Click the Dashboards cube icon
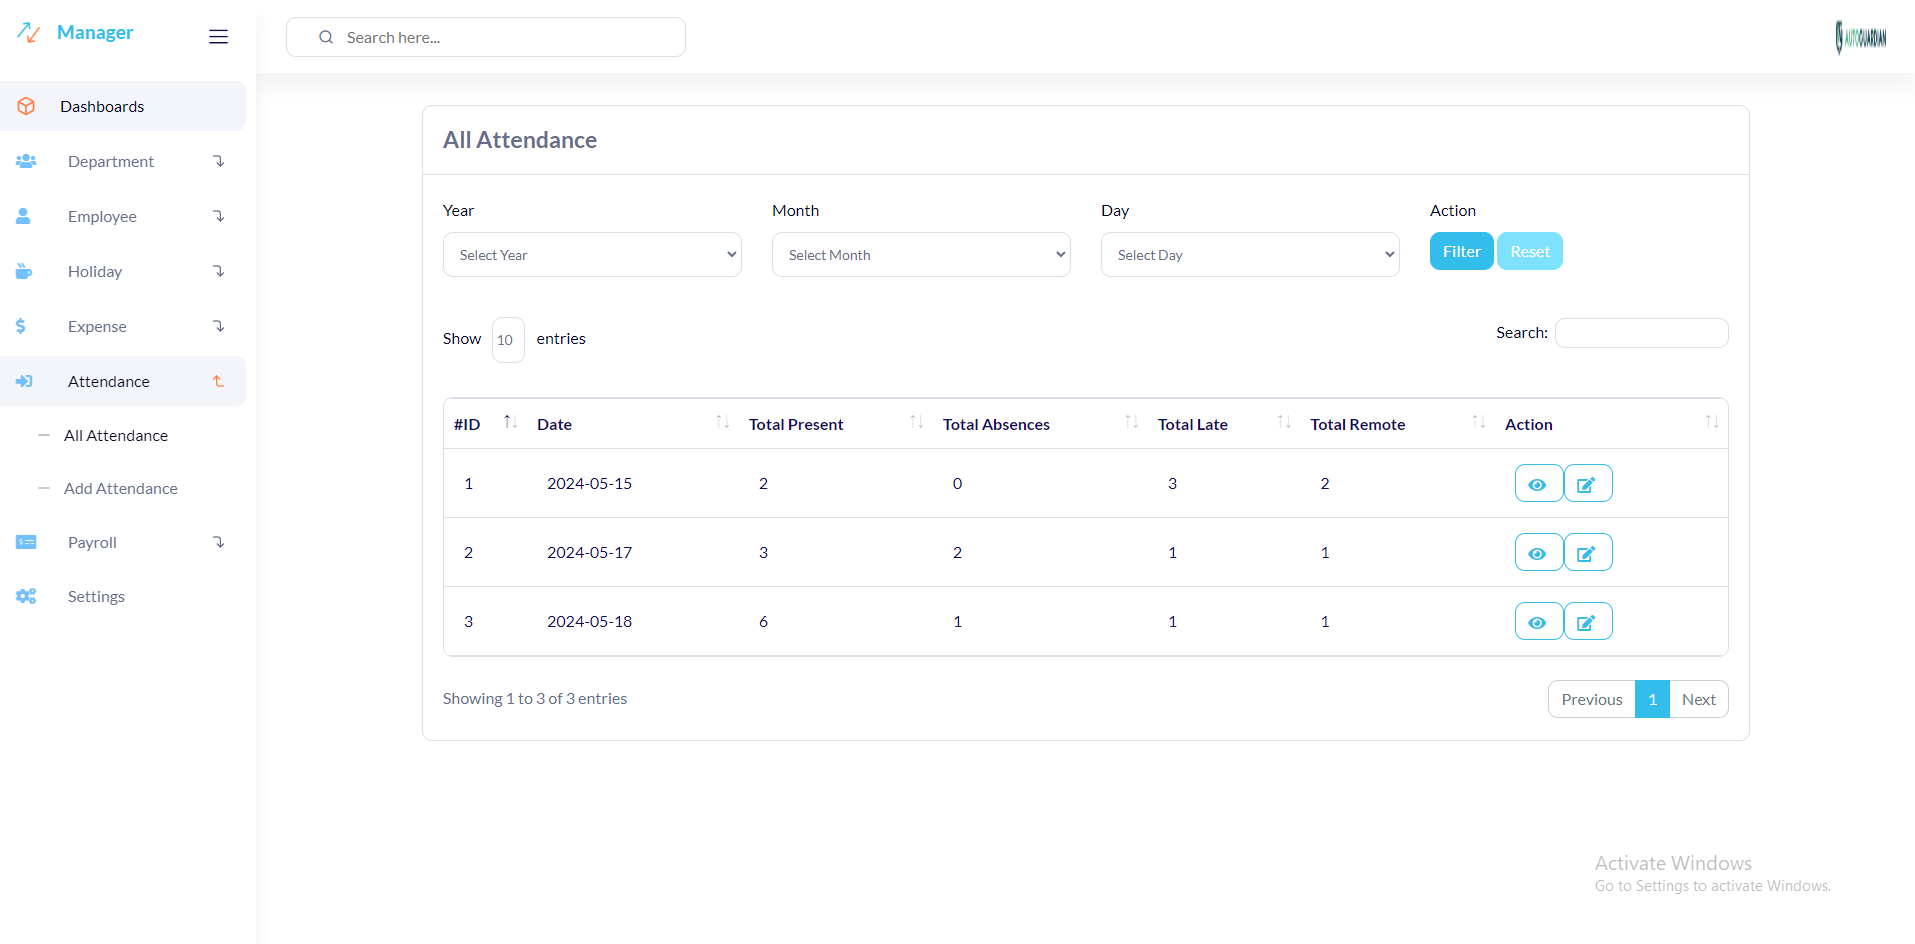Viewport: 1915px width, 944px height. tap(27, 106)
